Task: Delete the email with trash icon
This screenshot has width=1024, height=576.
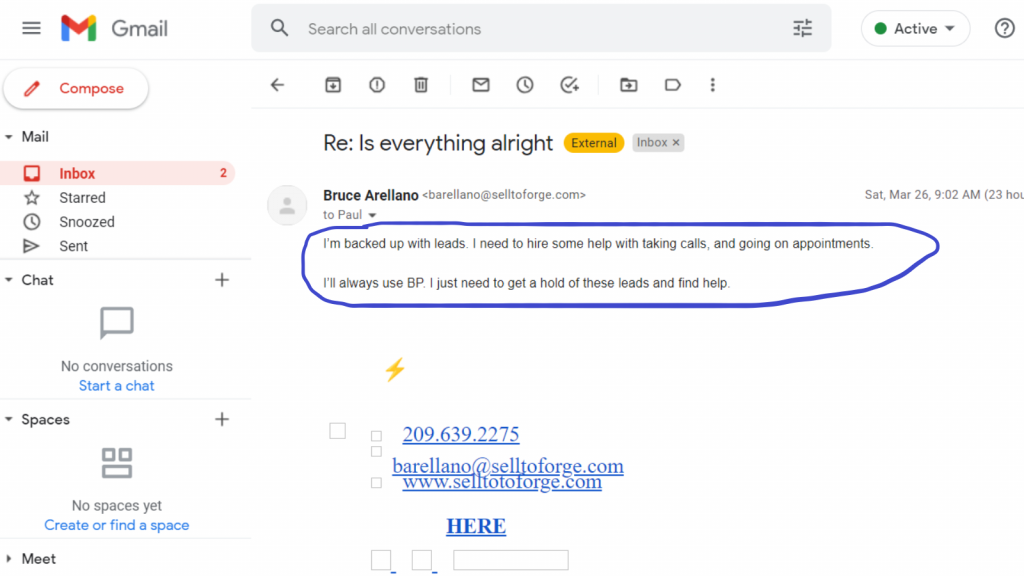Action: point(421,85)
